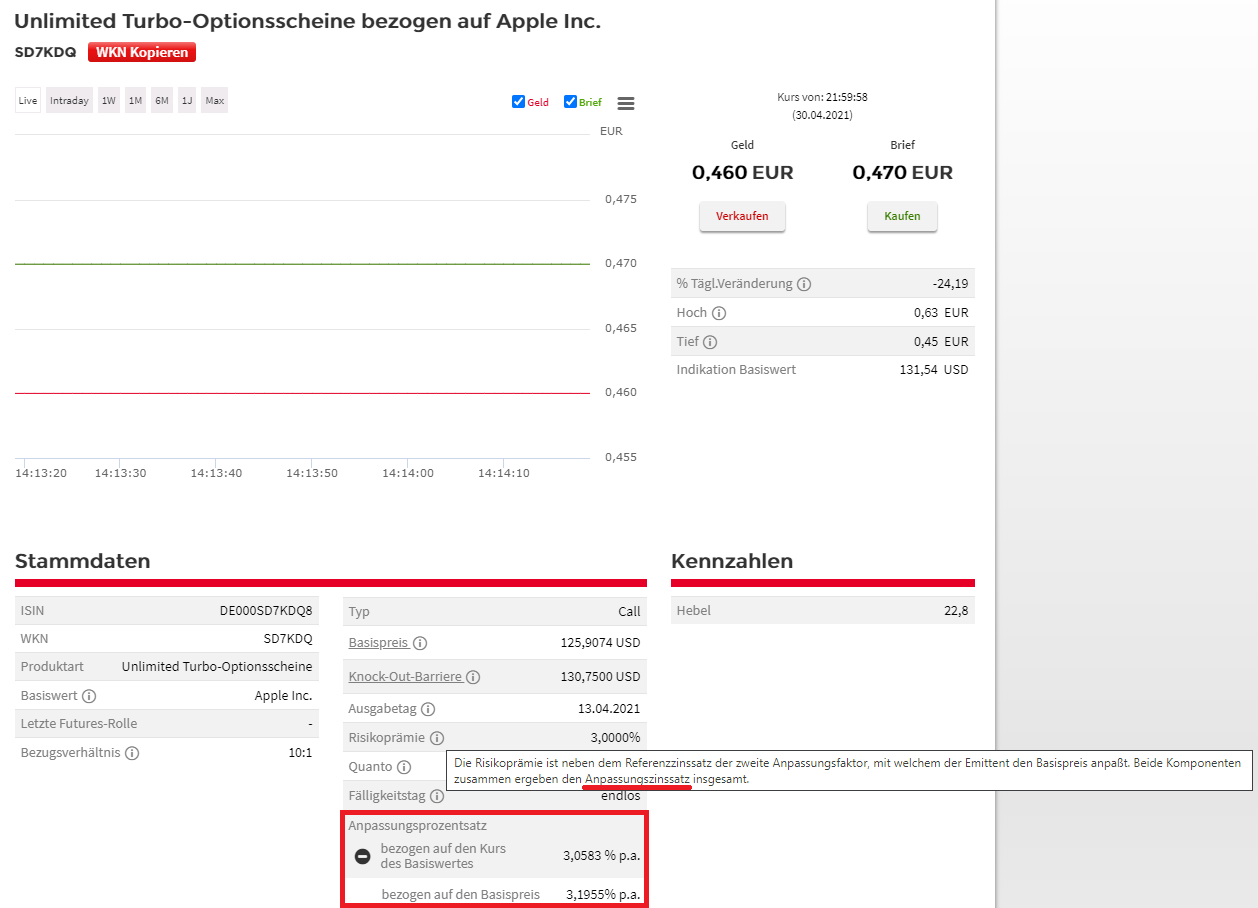The image size is (1258, 908).
Task: Click info icon beside Tief
Action: (710, 342)
